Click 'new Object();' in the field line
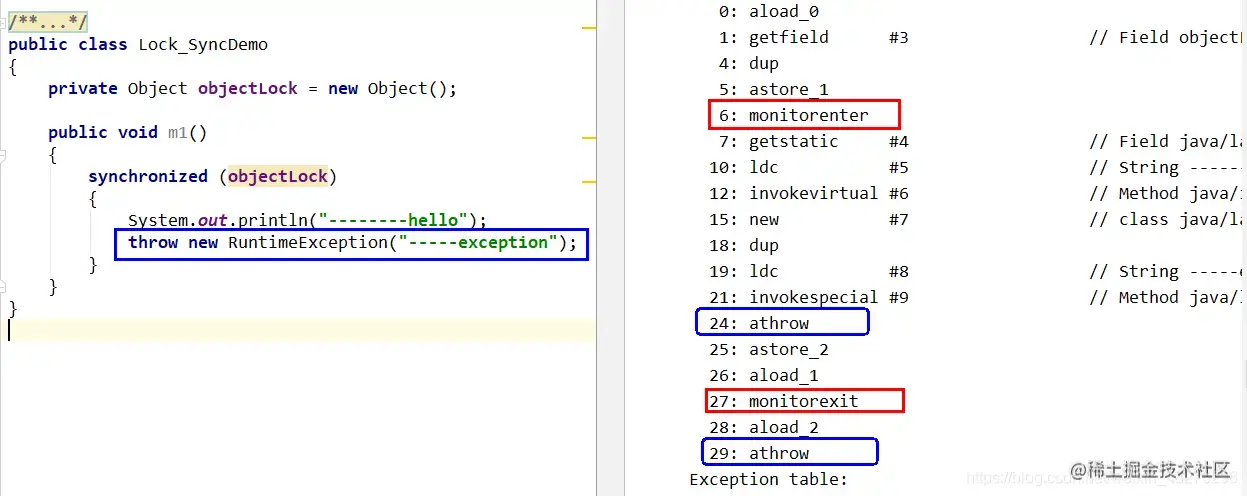The height and width of the screenshot is (496, 1247). pyautogui.click(x=392, y=88)
